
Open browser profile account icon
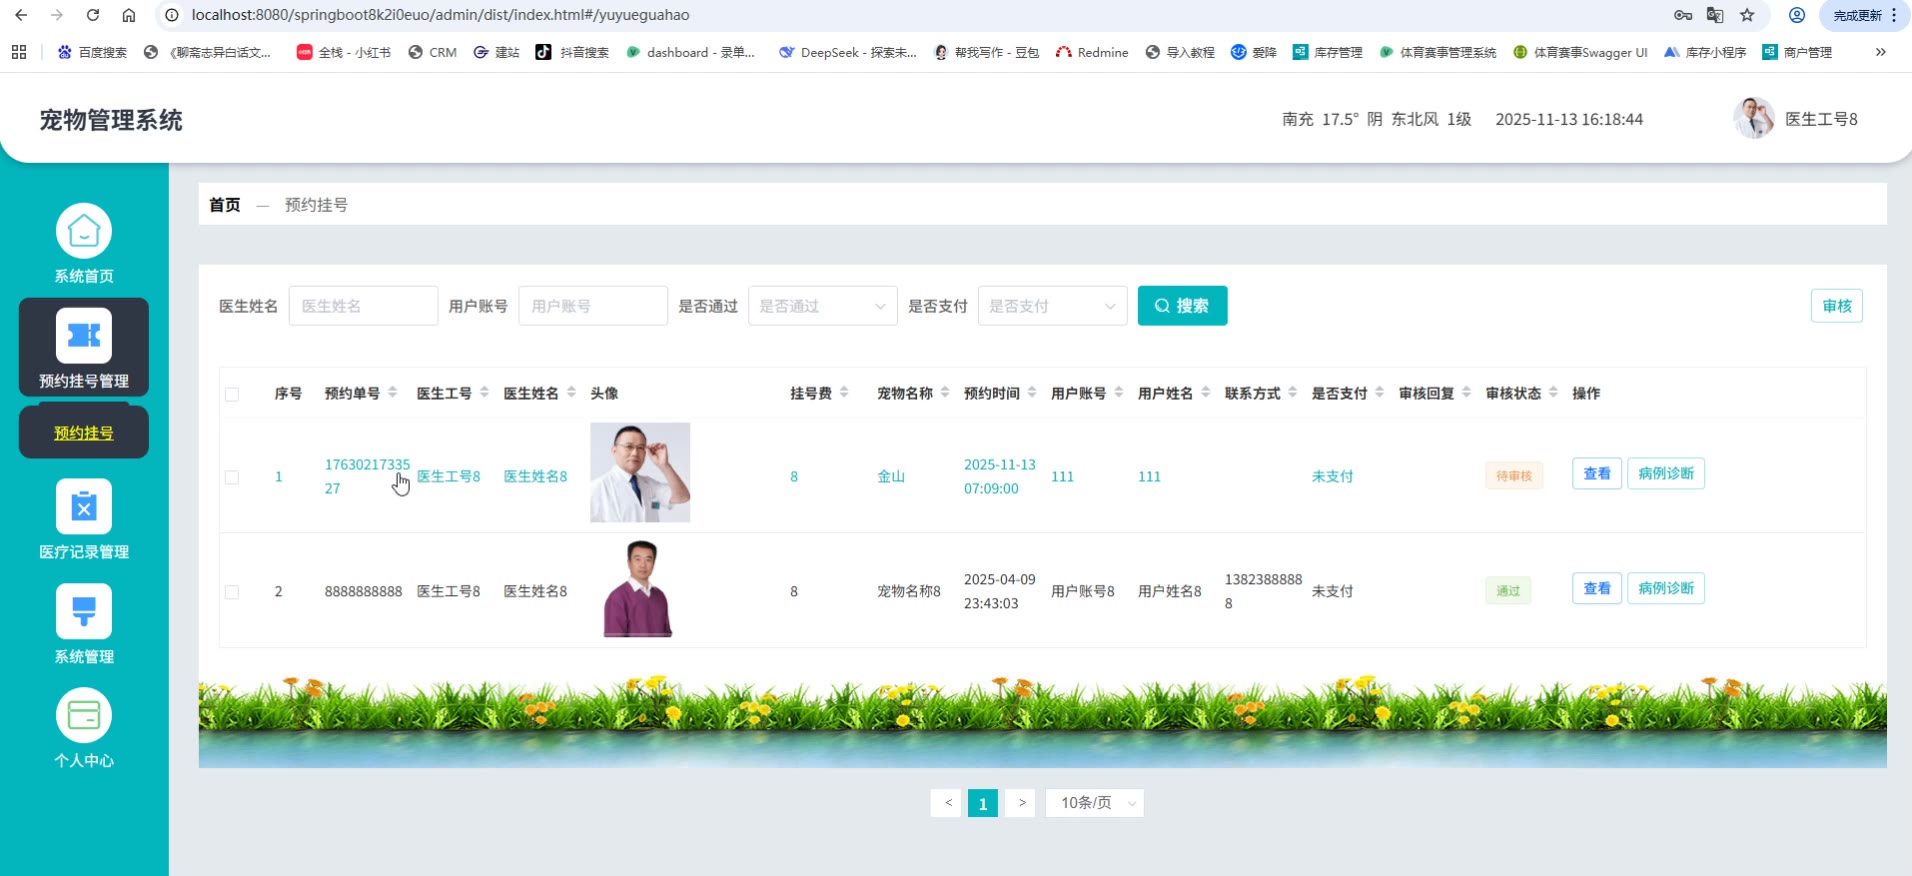point(1797,15)
